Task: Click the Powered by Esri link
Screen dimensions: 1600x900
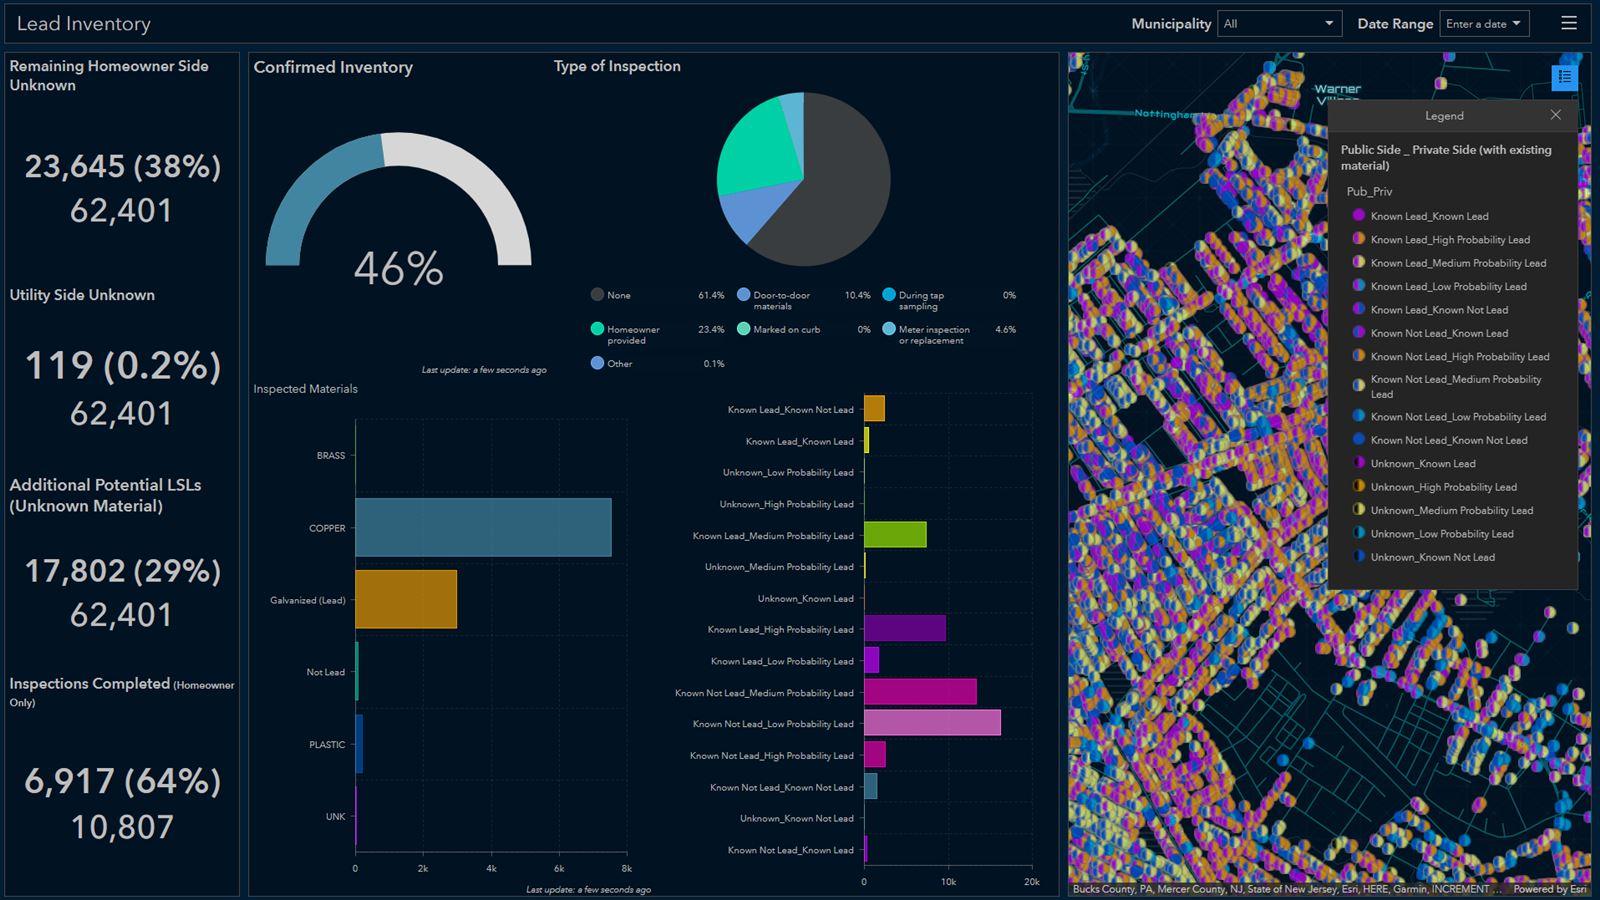Action: coord(1549,889)
